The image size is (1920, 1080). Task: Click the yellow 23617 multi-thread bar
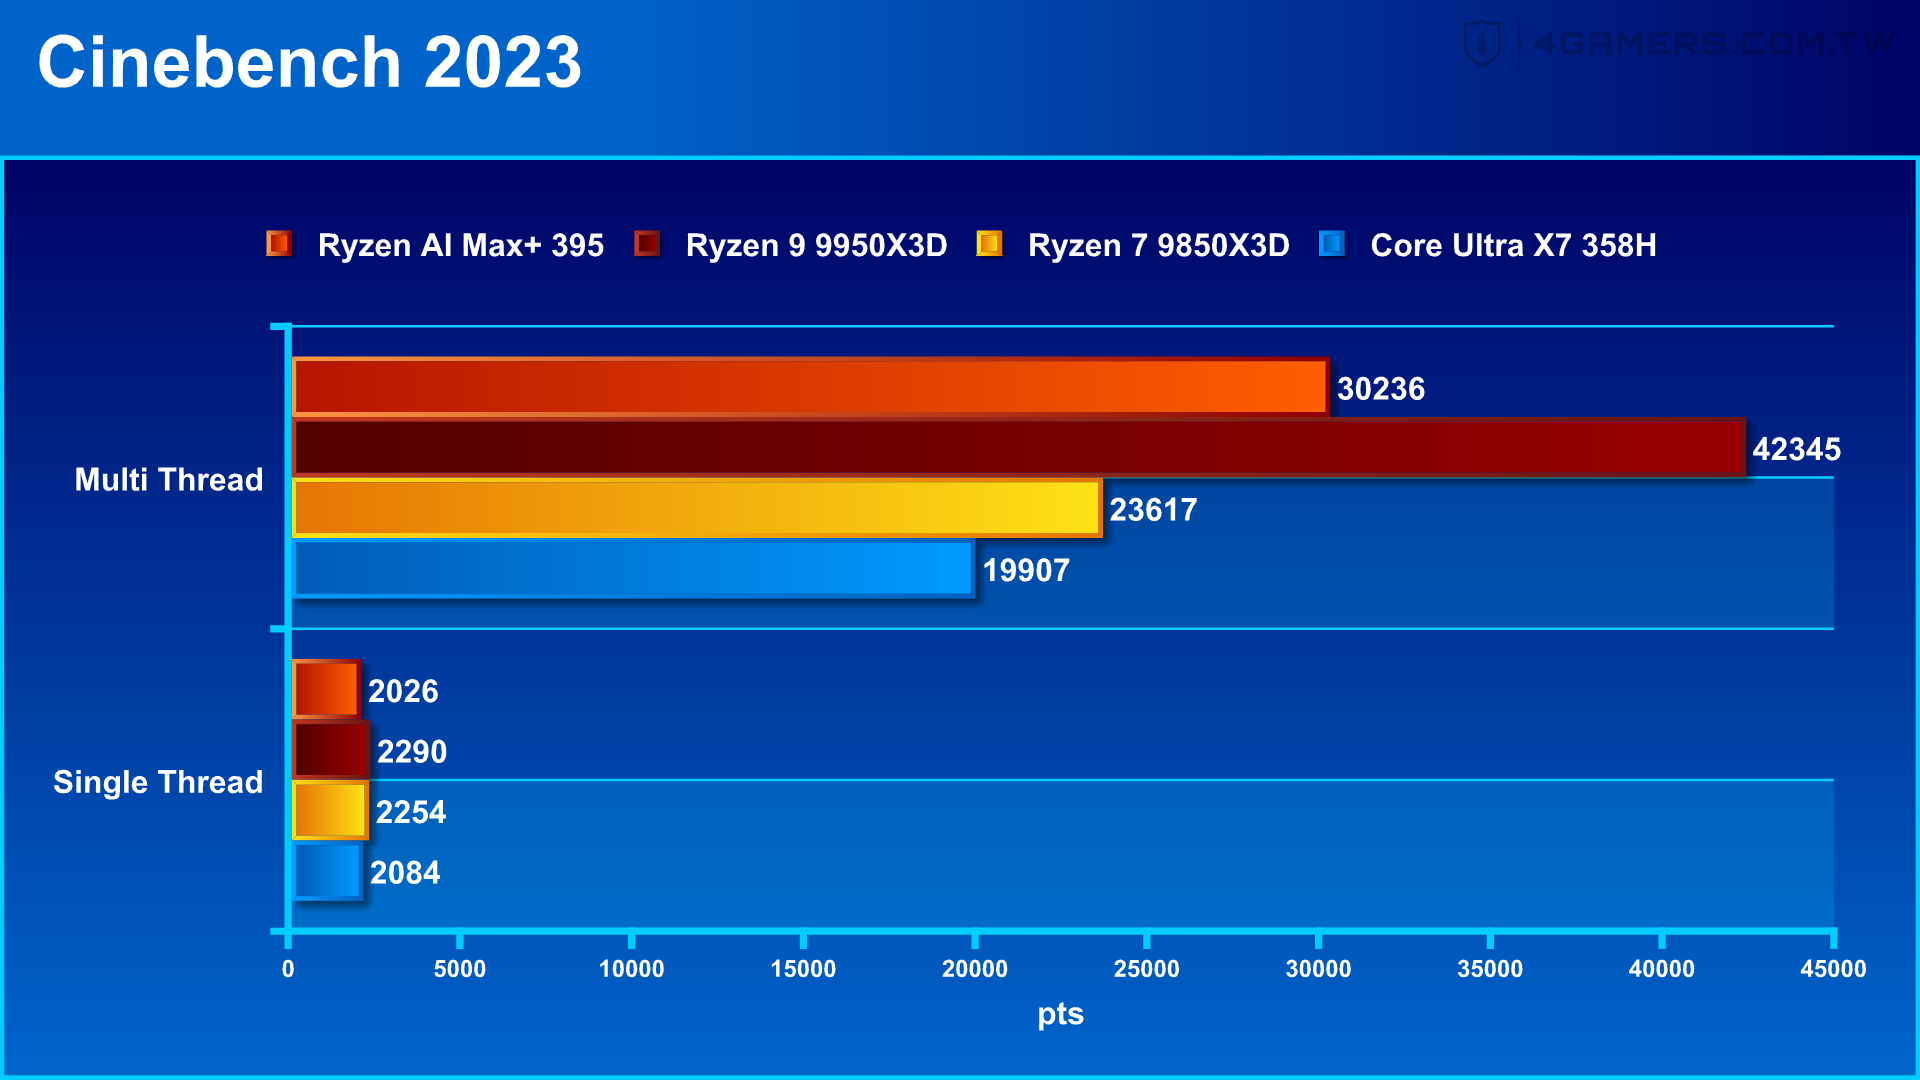pos(697,509)
